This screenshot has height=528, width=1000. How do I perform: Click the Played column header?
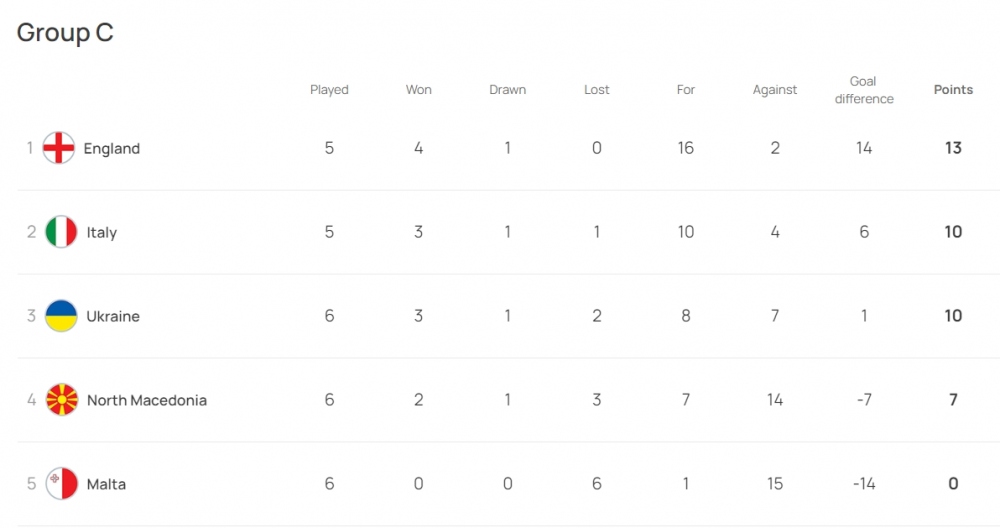(x=329, y=89)
